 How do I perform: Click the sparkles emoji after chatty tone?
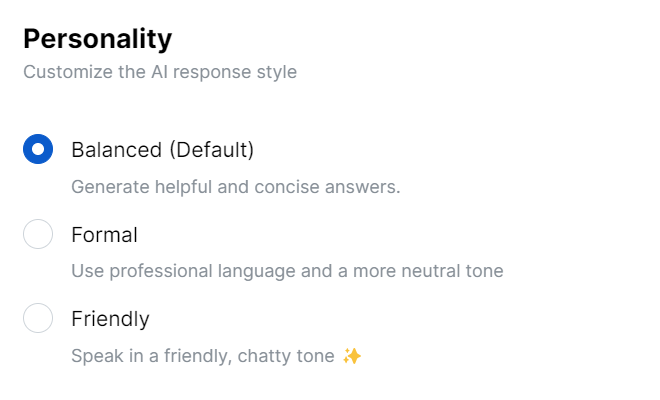pyautogui.click(x=352, y=356)
